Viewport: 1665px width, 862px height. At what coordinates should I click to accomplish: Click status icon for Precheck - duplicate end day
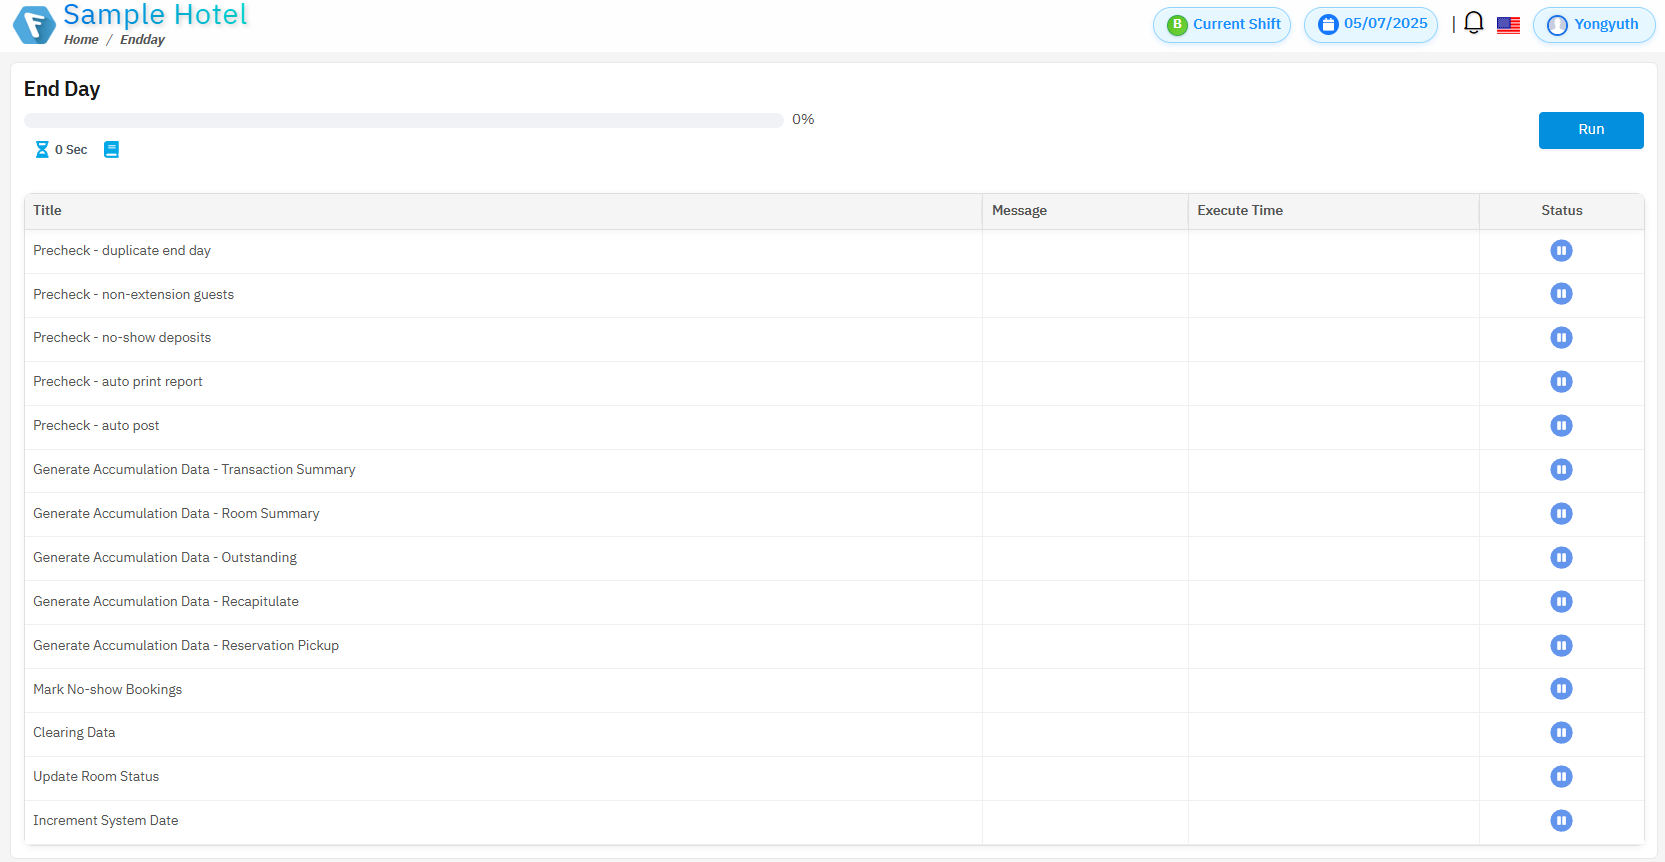pos(1560,250)
